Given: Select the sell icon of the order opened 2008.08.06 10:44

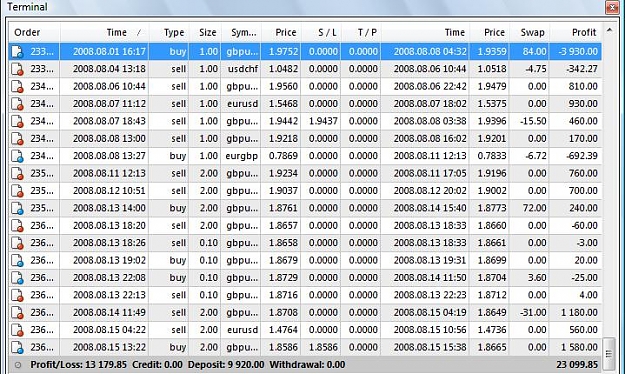Looking at the screenshot, I should [x=17, y=87].
